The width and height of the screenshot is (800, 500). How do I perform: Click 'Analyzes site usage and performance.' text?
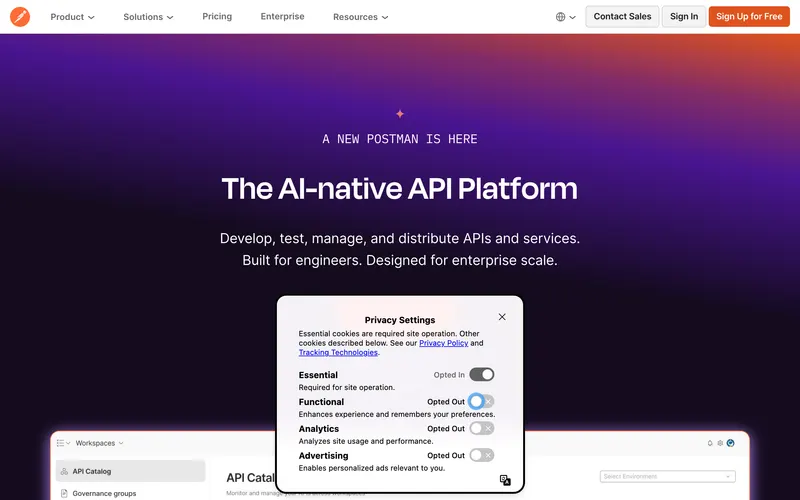(x=366, y=441)
